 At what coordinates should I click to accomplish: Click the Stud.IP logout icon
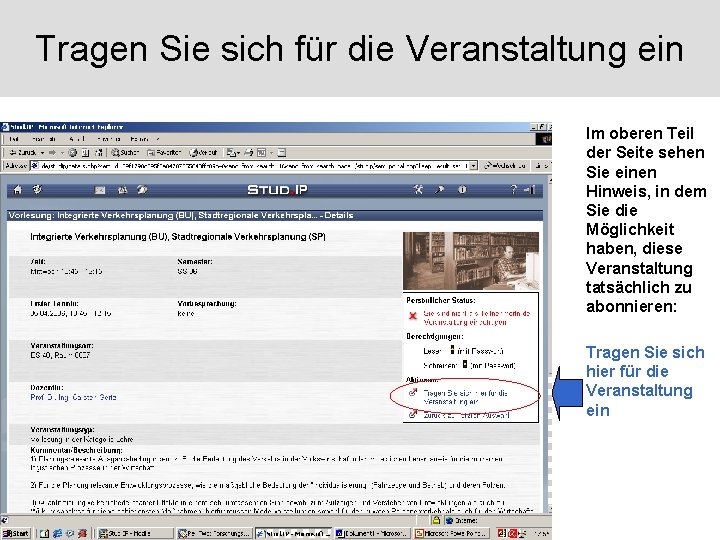click(x=529, y=190)
